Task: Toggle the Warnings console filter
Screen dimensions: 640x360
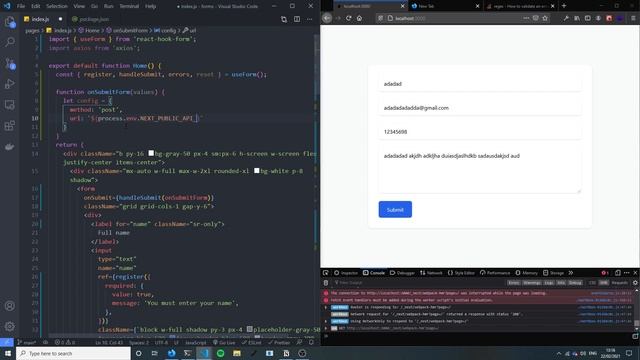Action: point(532,282)
